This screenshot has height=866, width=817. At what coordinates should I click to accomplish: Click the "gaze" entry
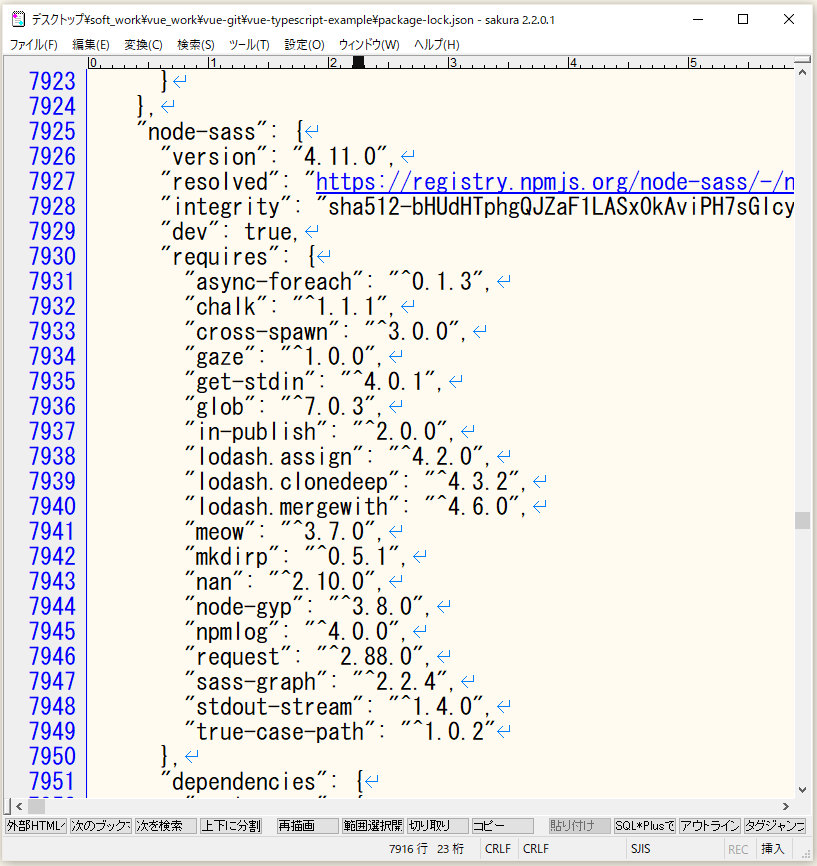pos(283,357)
